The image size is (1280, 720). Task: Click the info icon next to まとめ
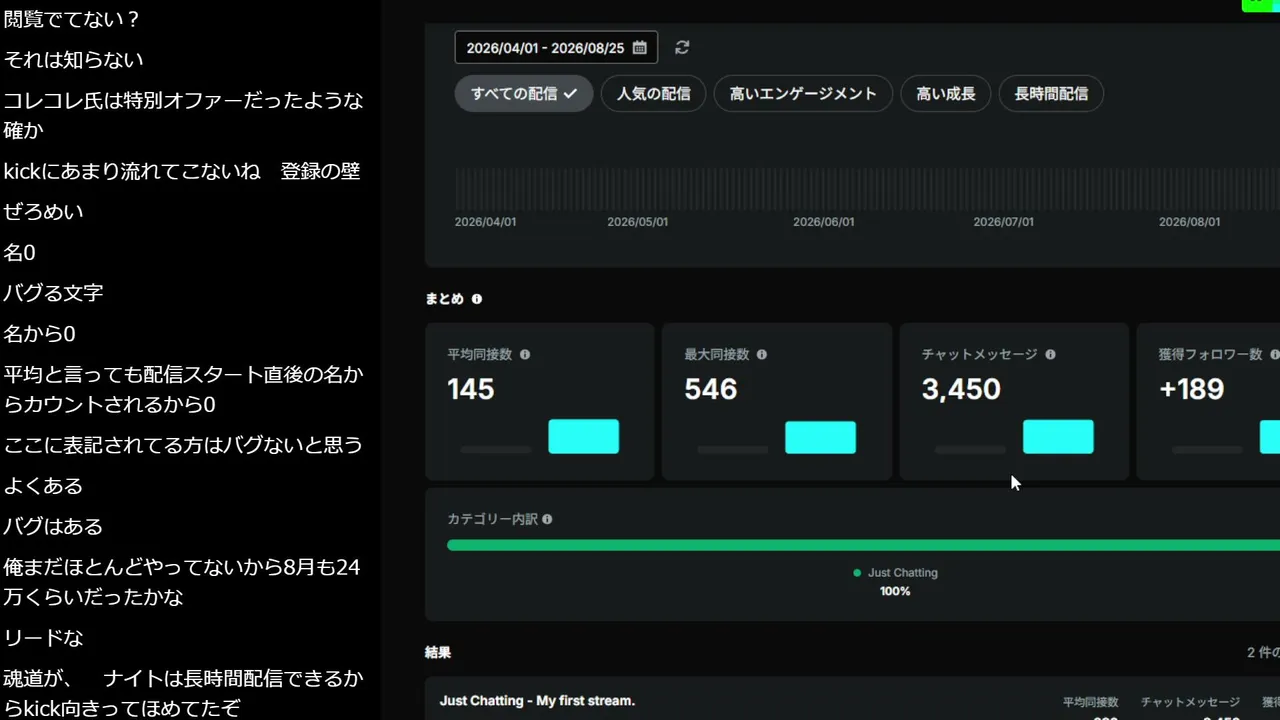(x=477, y=299)
